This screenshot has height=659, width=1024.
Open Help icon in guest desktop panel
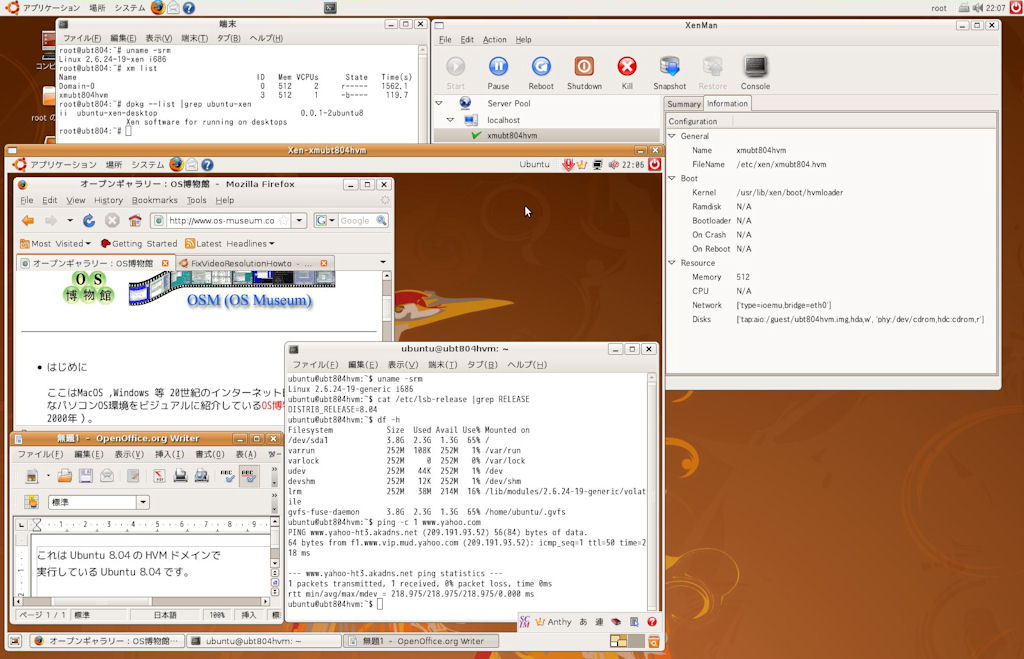tap(207, 165)
